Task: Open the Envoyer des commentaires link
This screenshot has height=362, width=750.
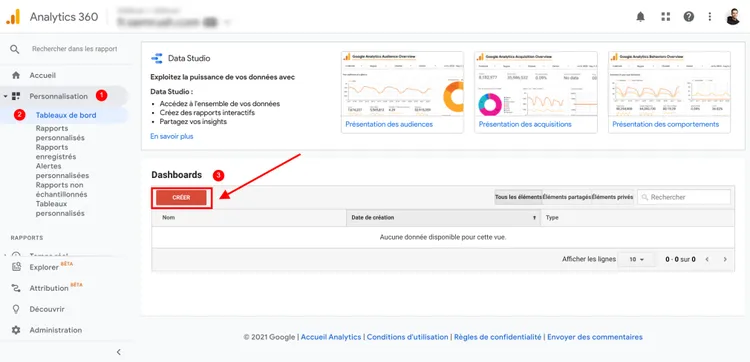Action: coord(595,337)
